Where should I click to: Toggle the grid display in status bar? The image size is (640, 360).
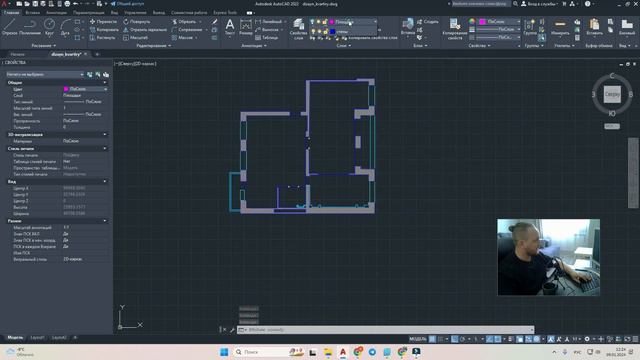tap(432, 339)
